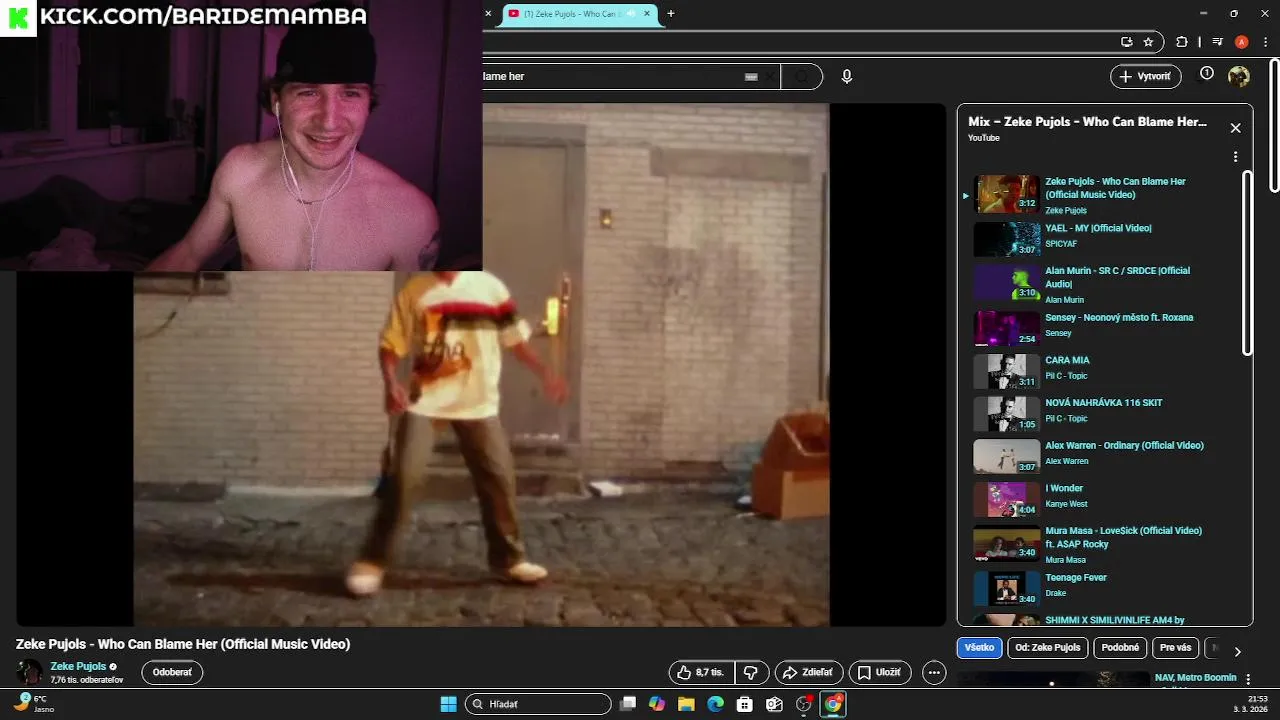Show more filter chips with right arrow
The width and height of the screenshot is (1280, 720).
coord(1237,651)
